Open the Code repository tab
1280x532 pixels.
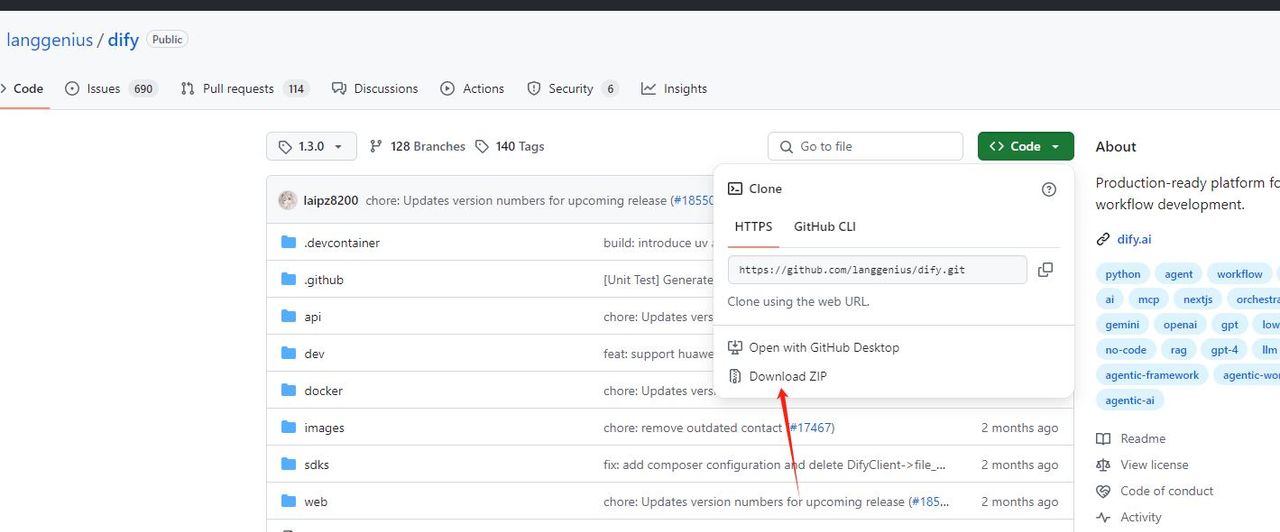coord(24,89)
